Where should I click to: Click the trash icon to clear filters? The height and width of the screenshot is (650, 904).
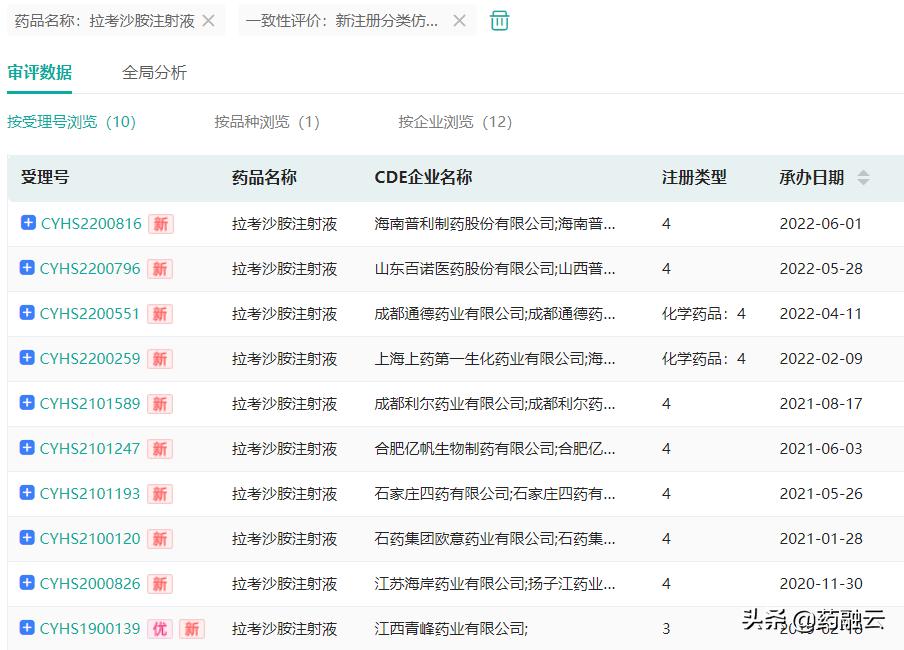tap(500, 21)
